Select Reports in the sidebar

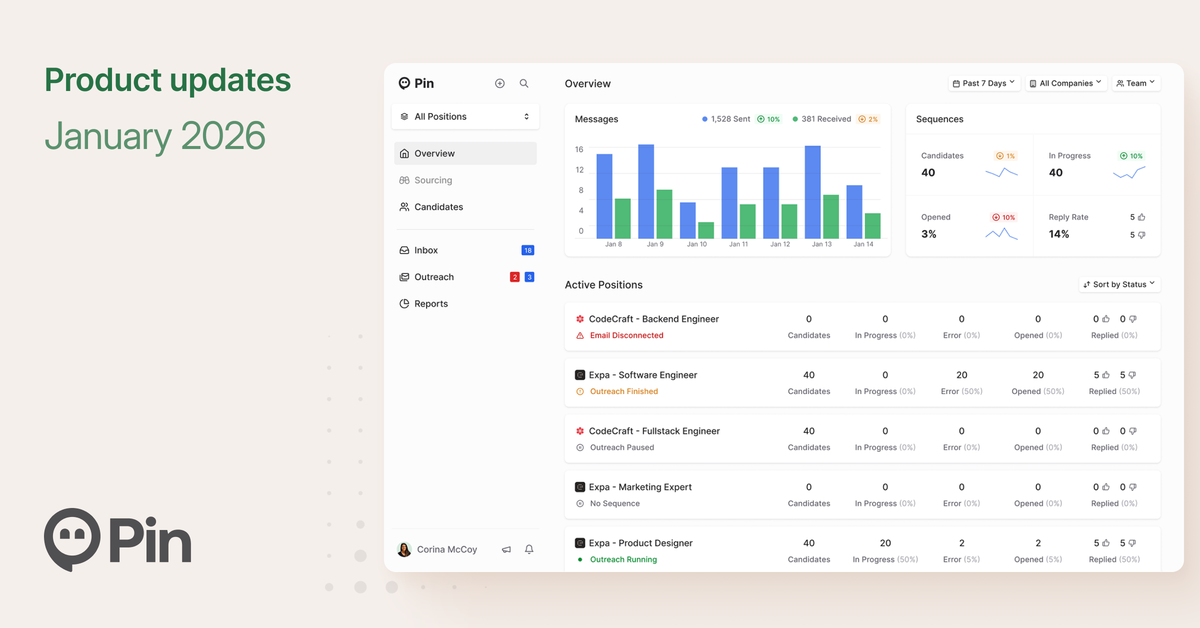(x=429, y=303)
